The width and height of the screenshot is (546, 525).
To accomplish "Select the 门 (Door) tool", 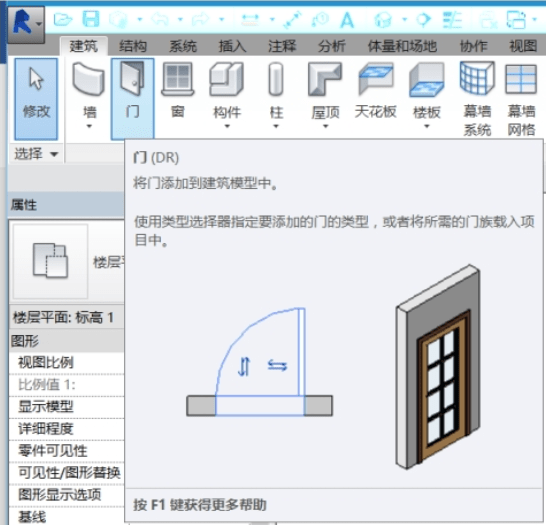I will [132, 99].
